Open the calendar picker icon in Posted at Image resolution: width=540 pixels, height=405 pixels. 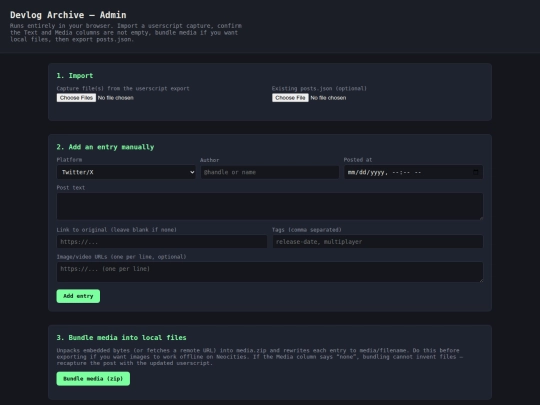pyautogui.click(x=476, y=172)
